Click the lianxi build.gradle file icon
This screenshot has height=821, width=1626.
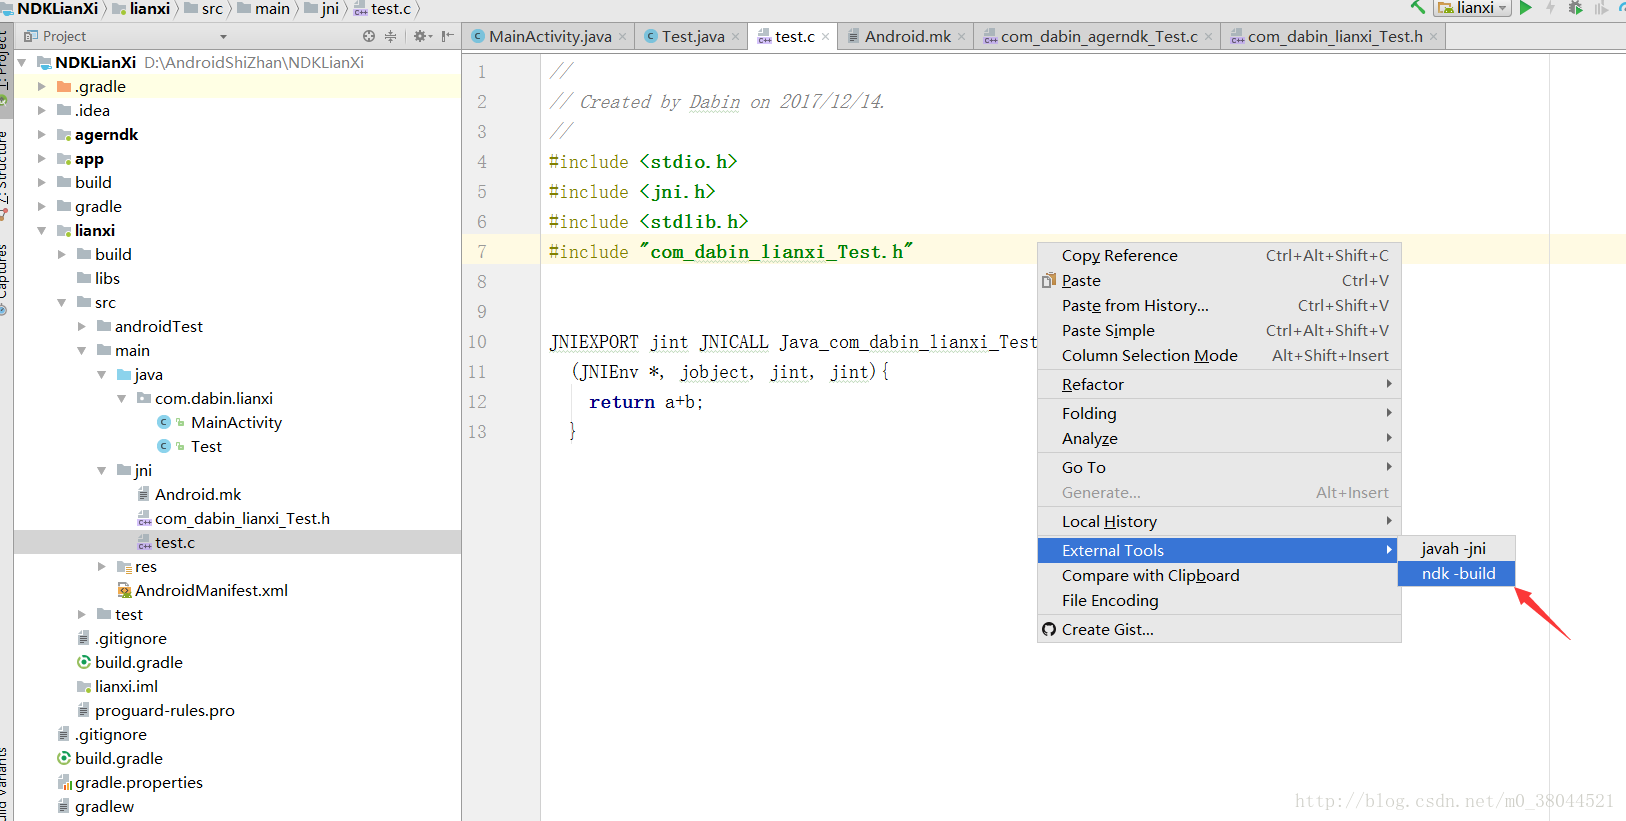pos(84,662)
